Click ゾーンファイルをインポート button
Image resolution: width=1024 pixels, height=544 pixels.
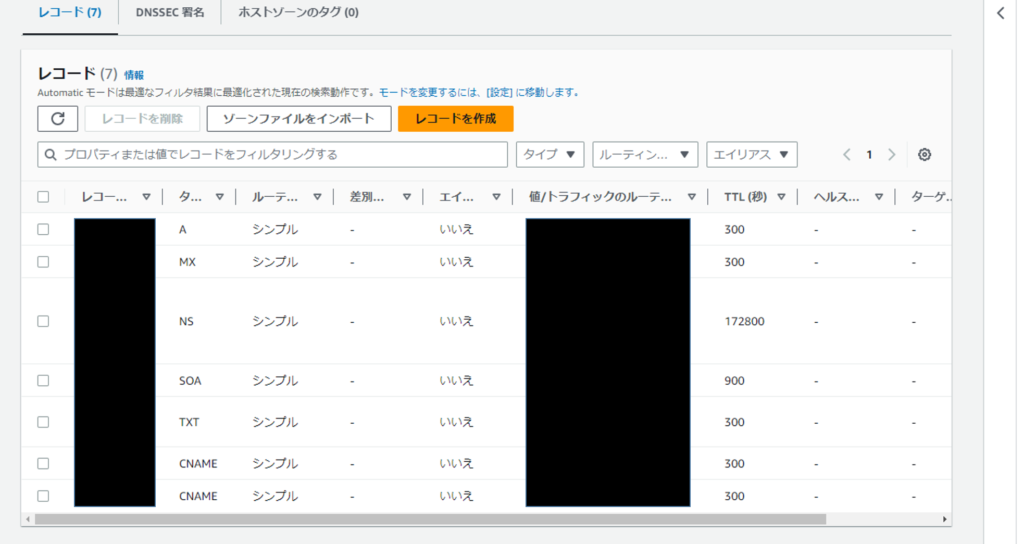298,119
